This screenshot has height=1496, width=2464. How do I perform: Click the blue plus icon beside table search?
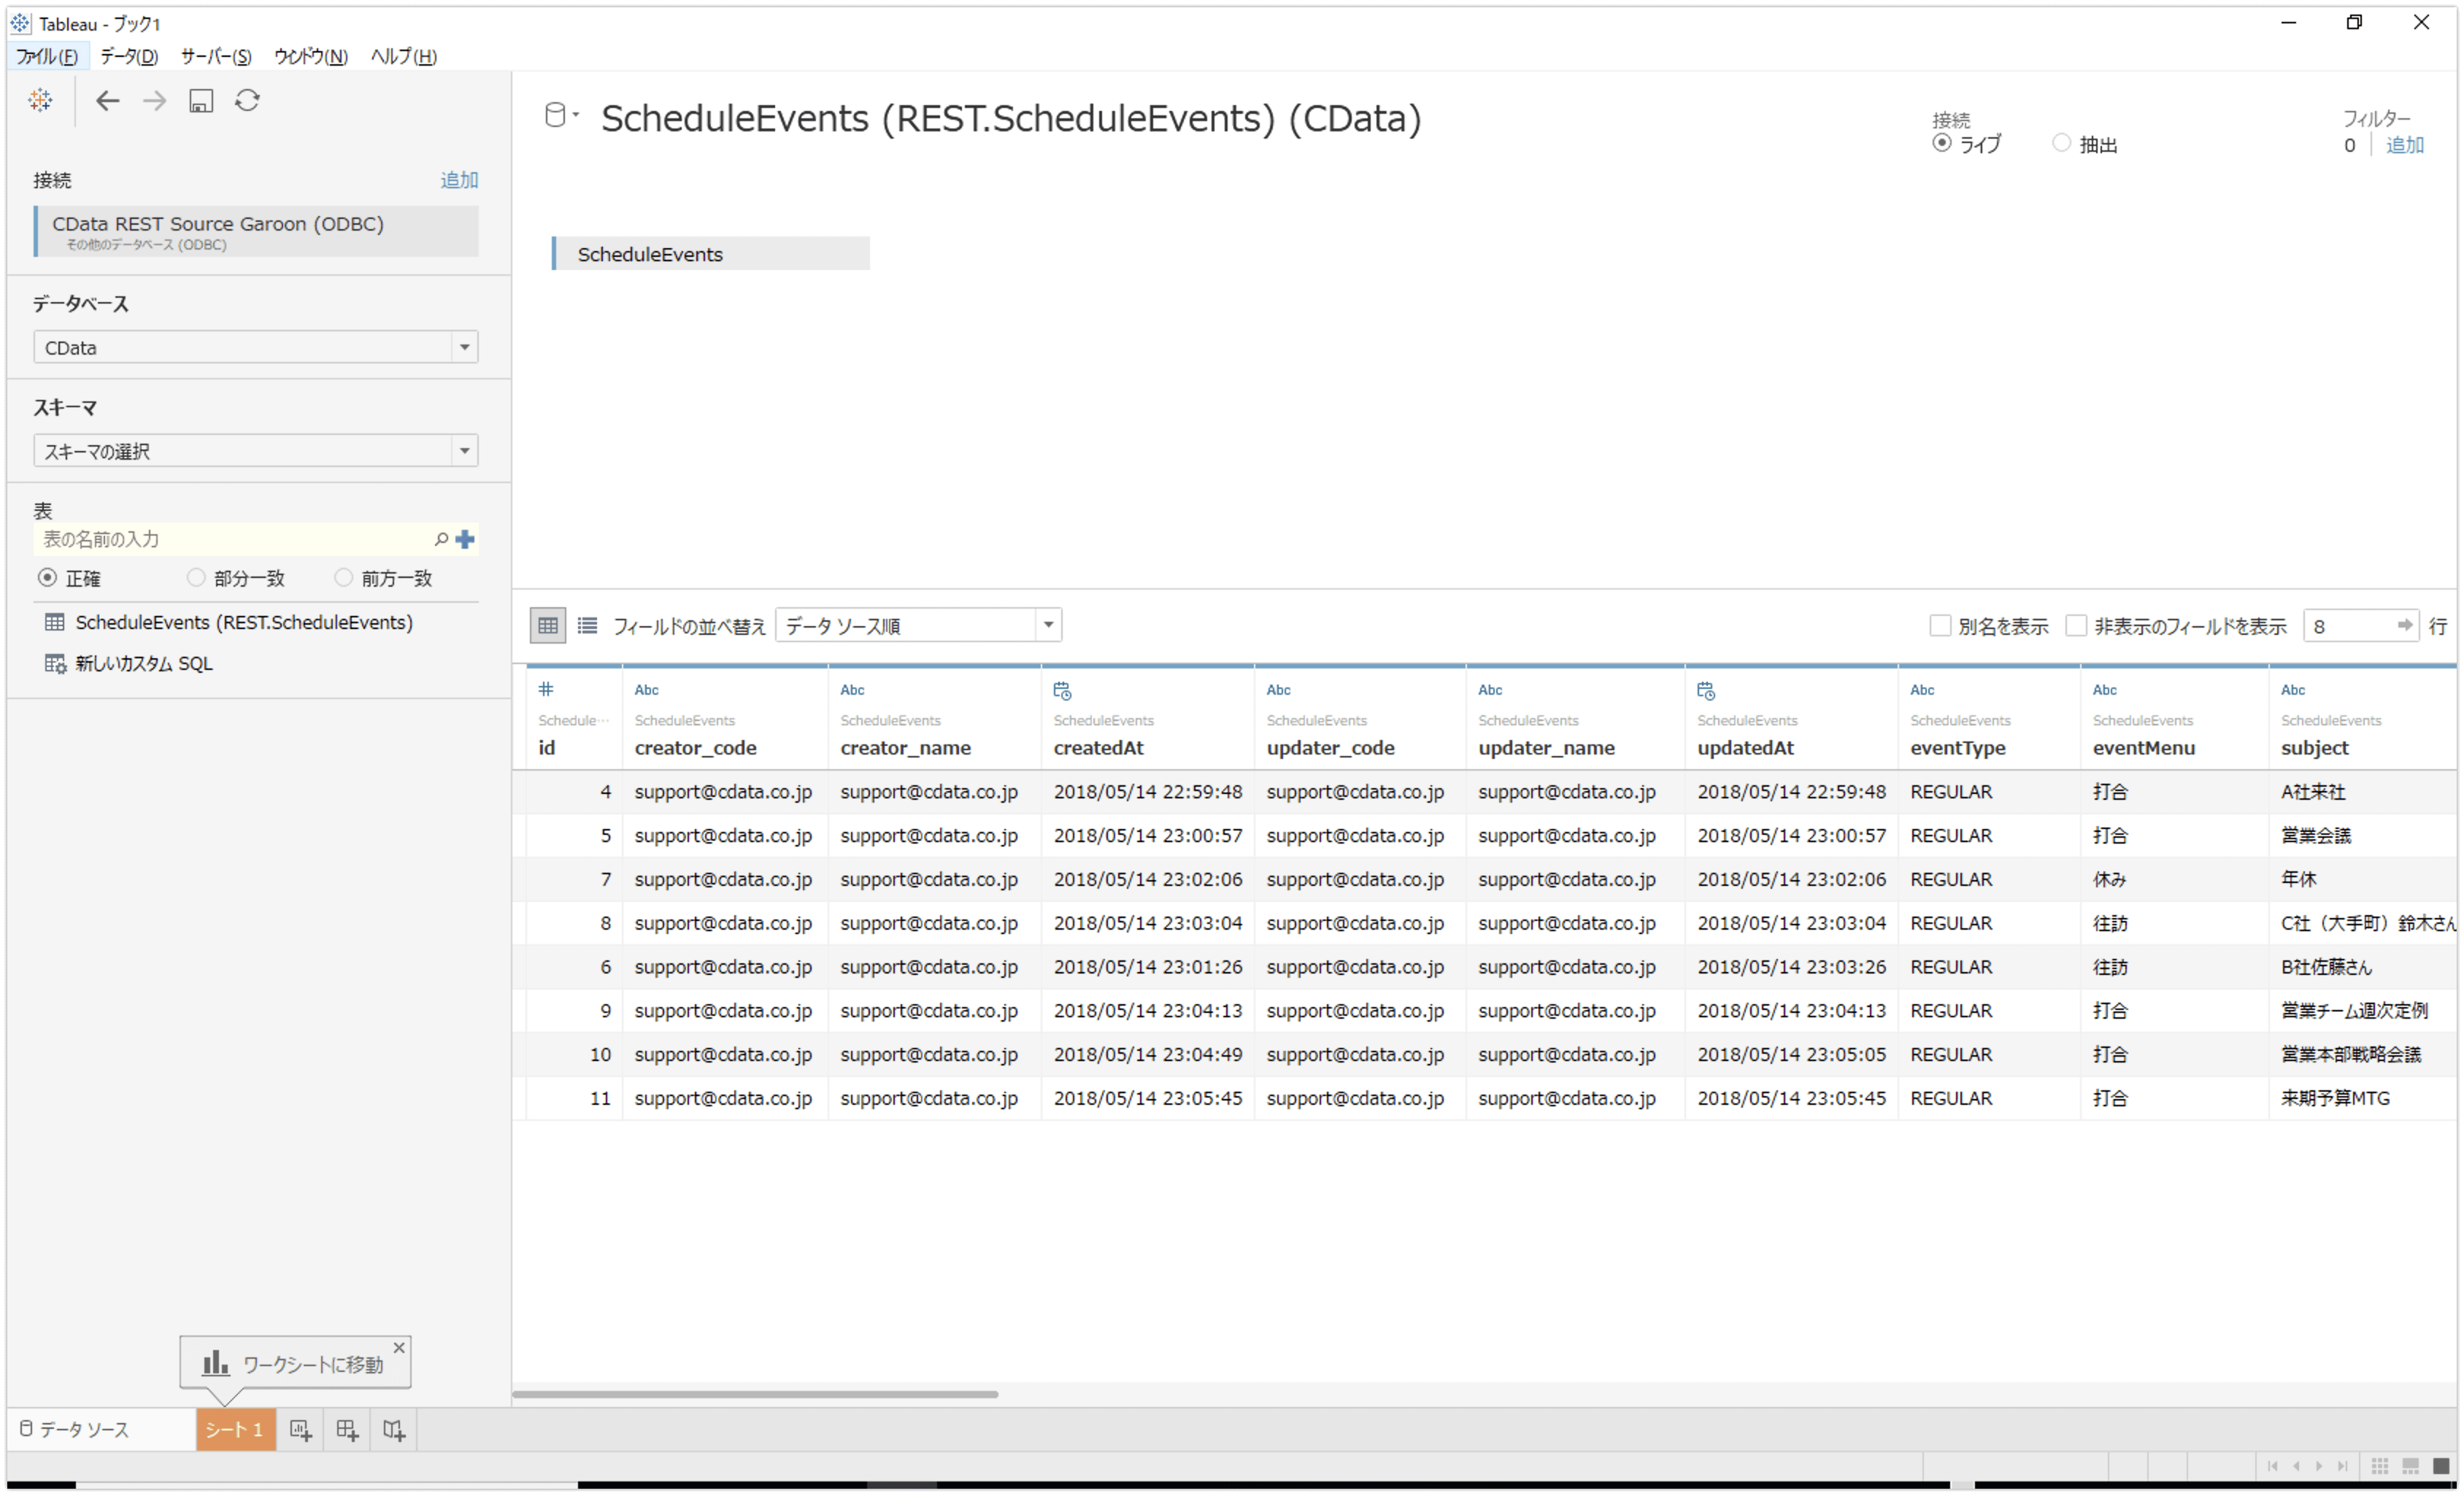(465, 540)
